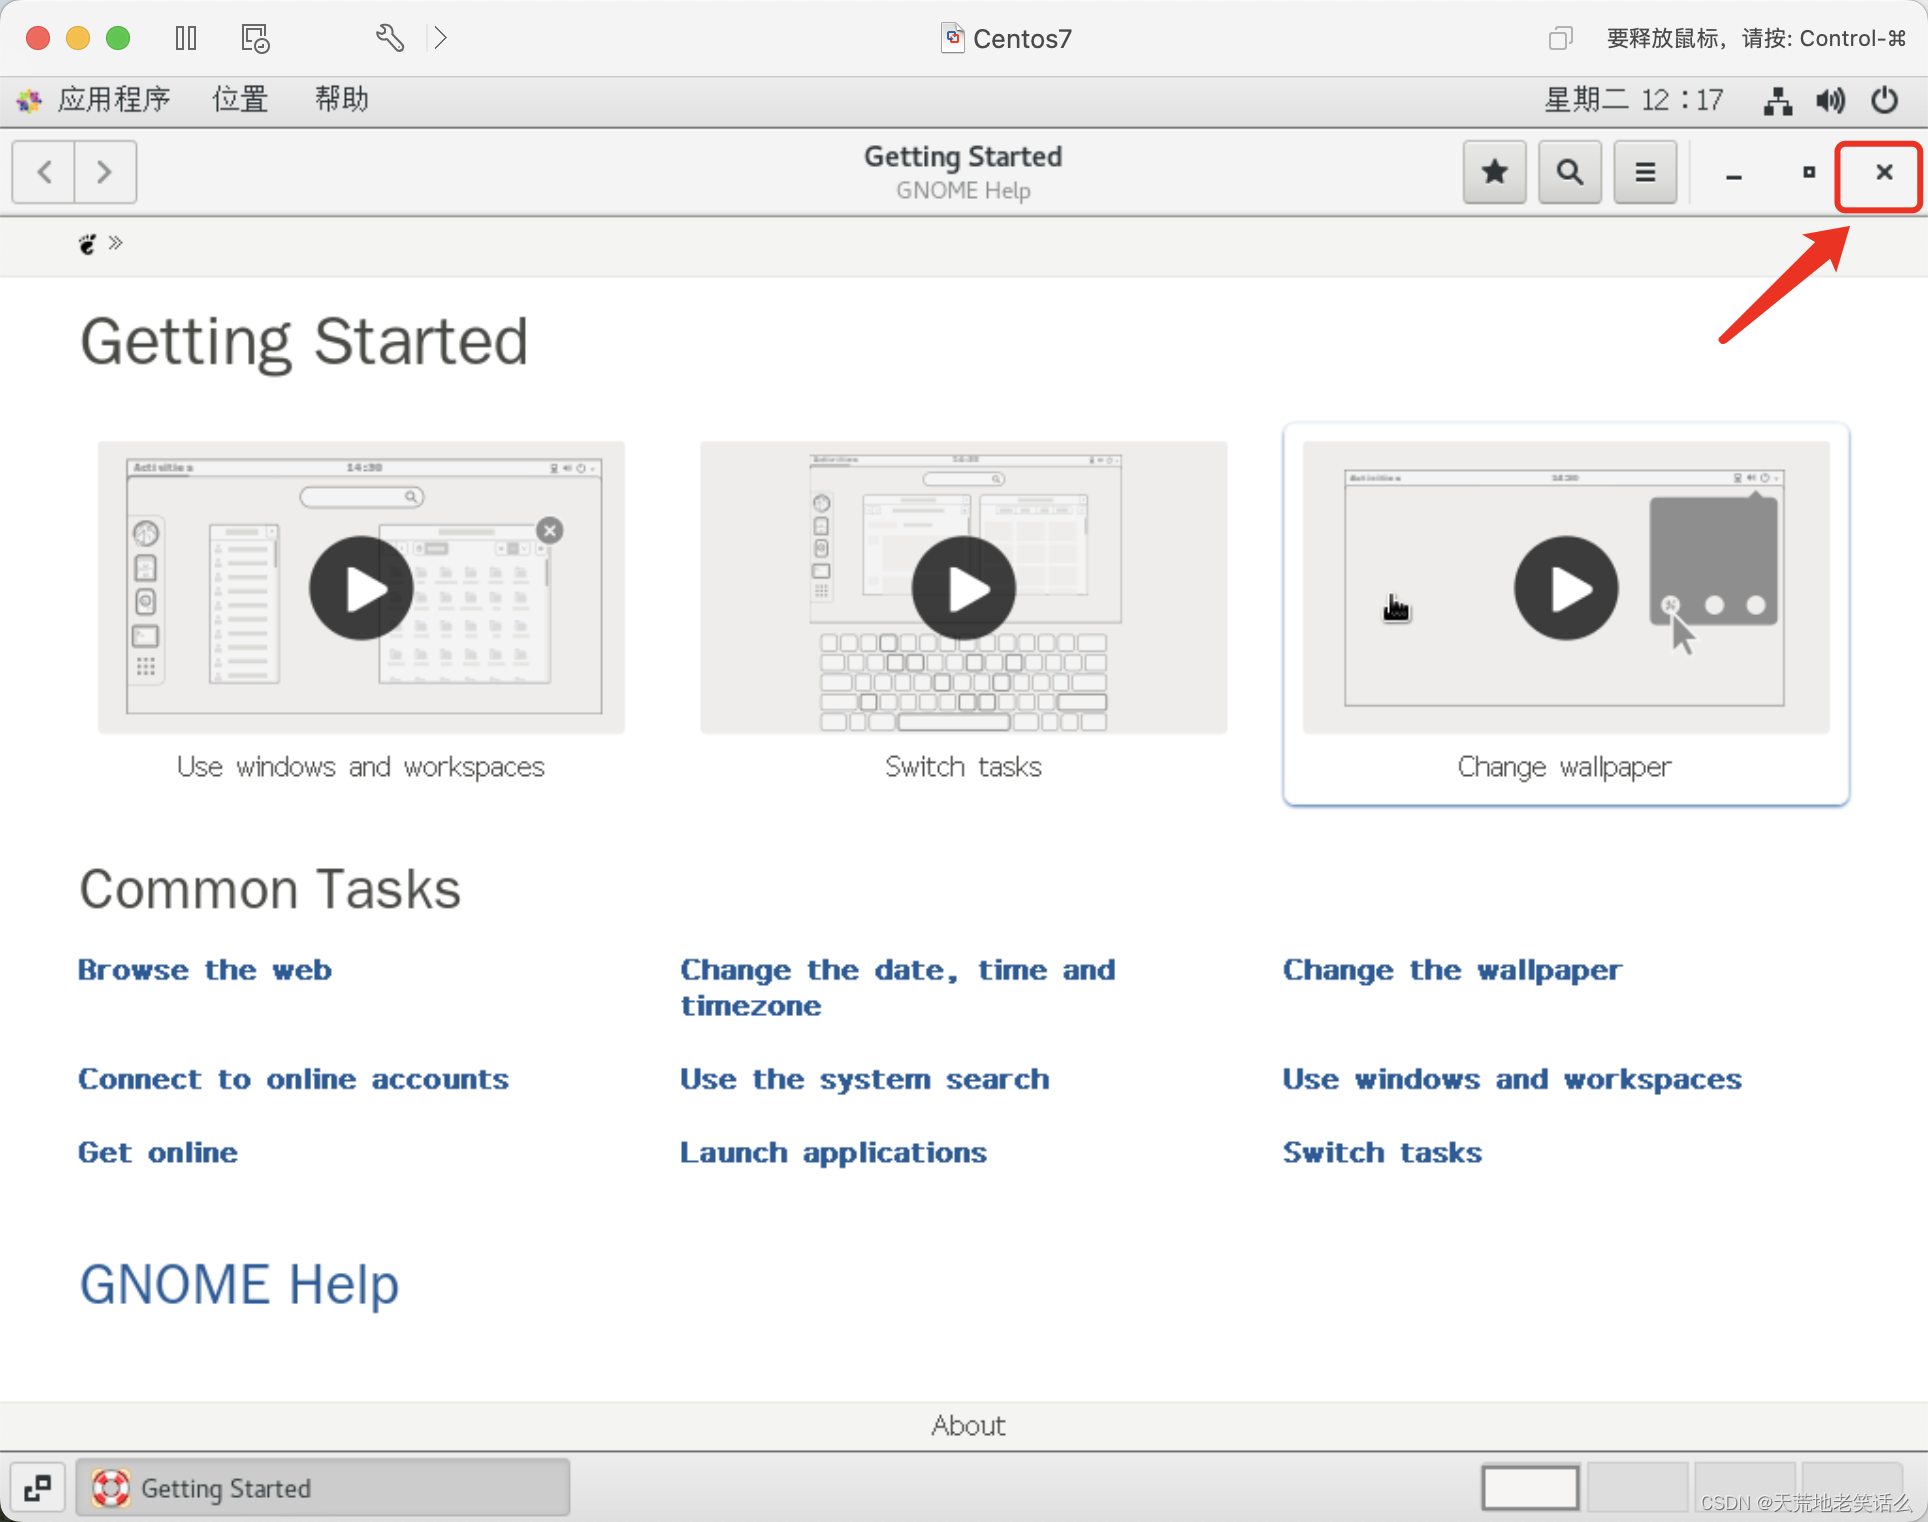Open the hamburger menu button
This screenshot has width=1928, height=1522.
(x=1644, y=173)
